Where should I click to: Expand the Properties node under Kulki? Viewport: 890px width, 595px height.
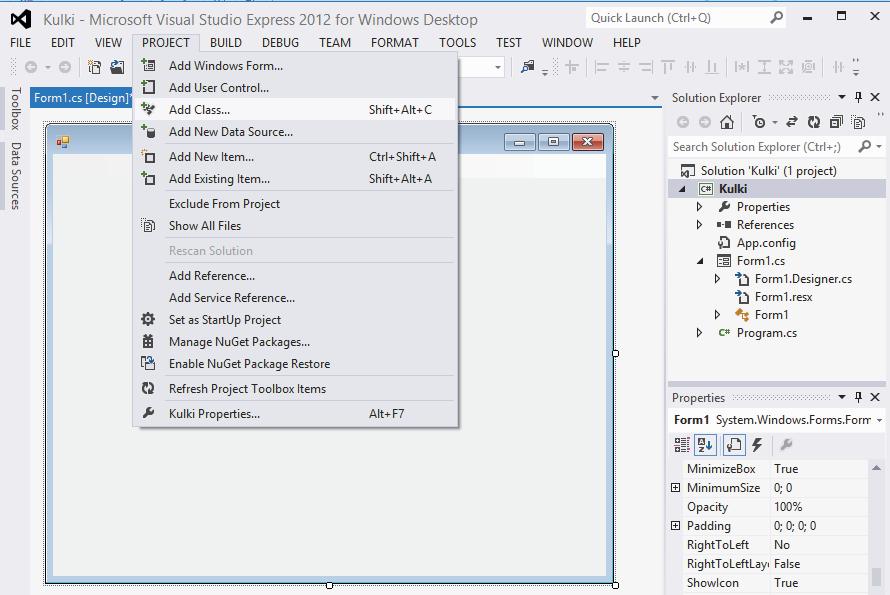tap(700, 207)
